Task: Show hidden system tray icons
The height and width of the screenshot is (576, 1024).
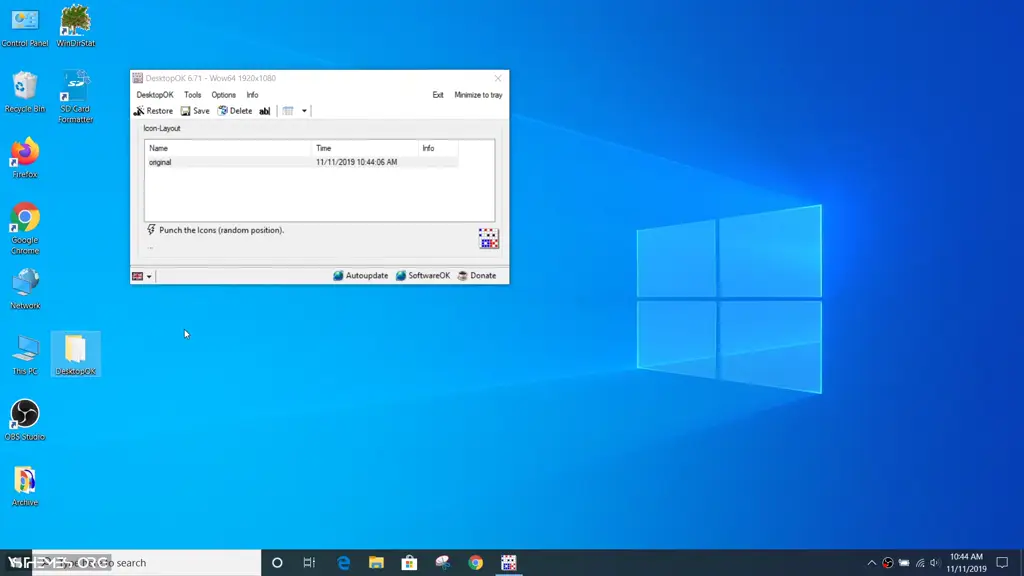Action: (x=871, y=563)
